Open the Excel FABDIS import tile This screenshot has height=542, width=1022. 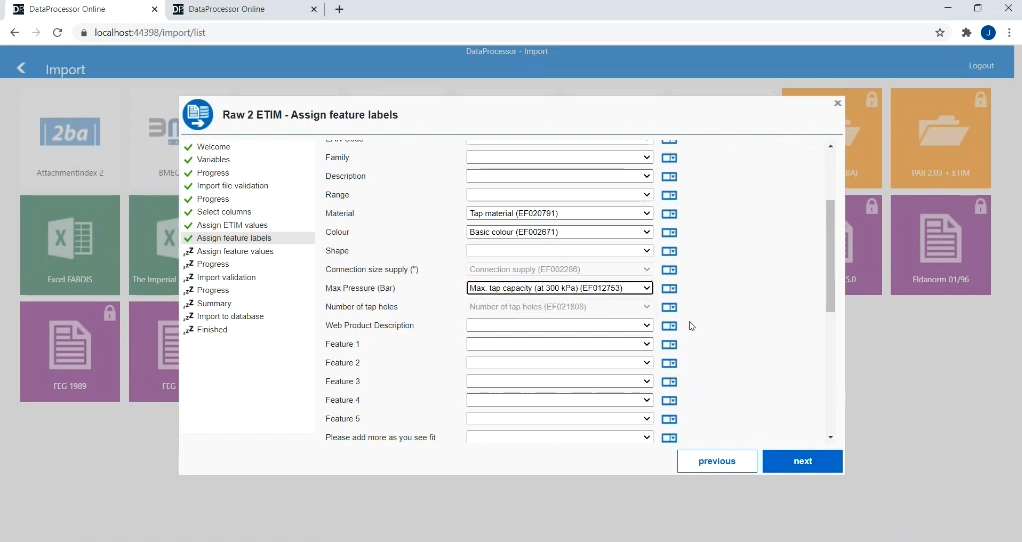70,245
